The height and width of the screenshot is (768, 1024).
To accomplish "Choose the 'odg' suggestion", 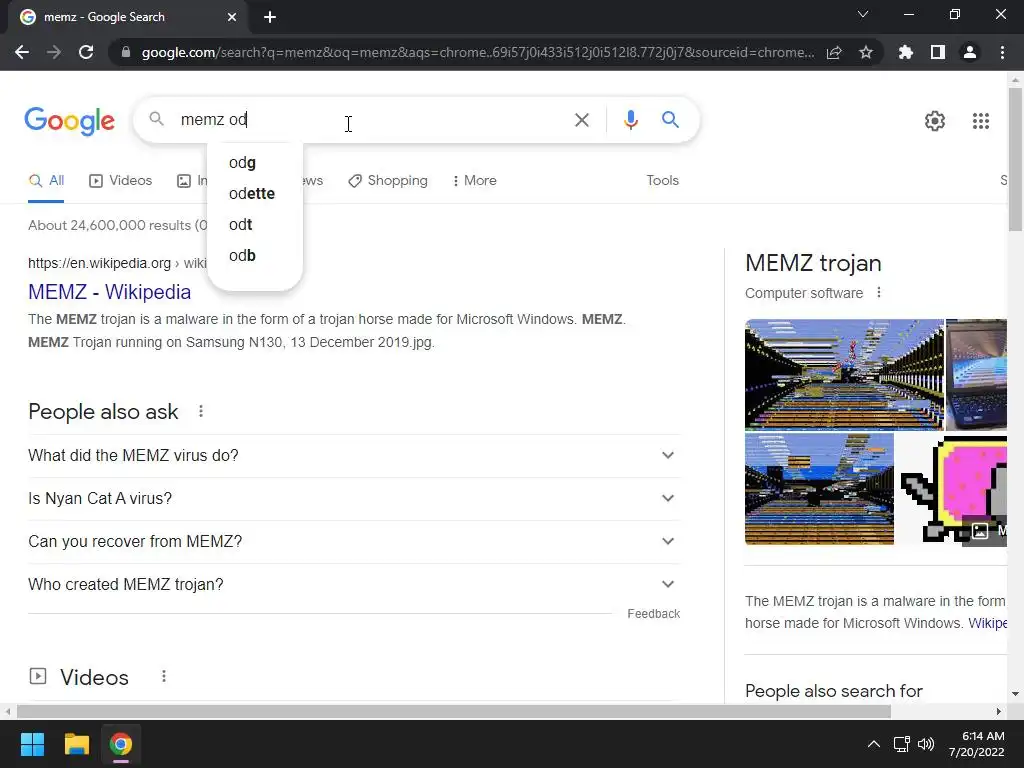I will tap(255, 163).
